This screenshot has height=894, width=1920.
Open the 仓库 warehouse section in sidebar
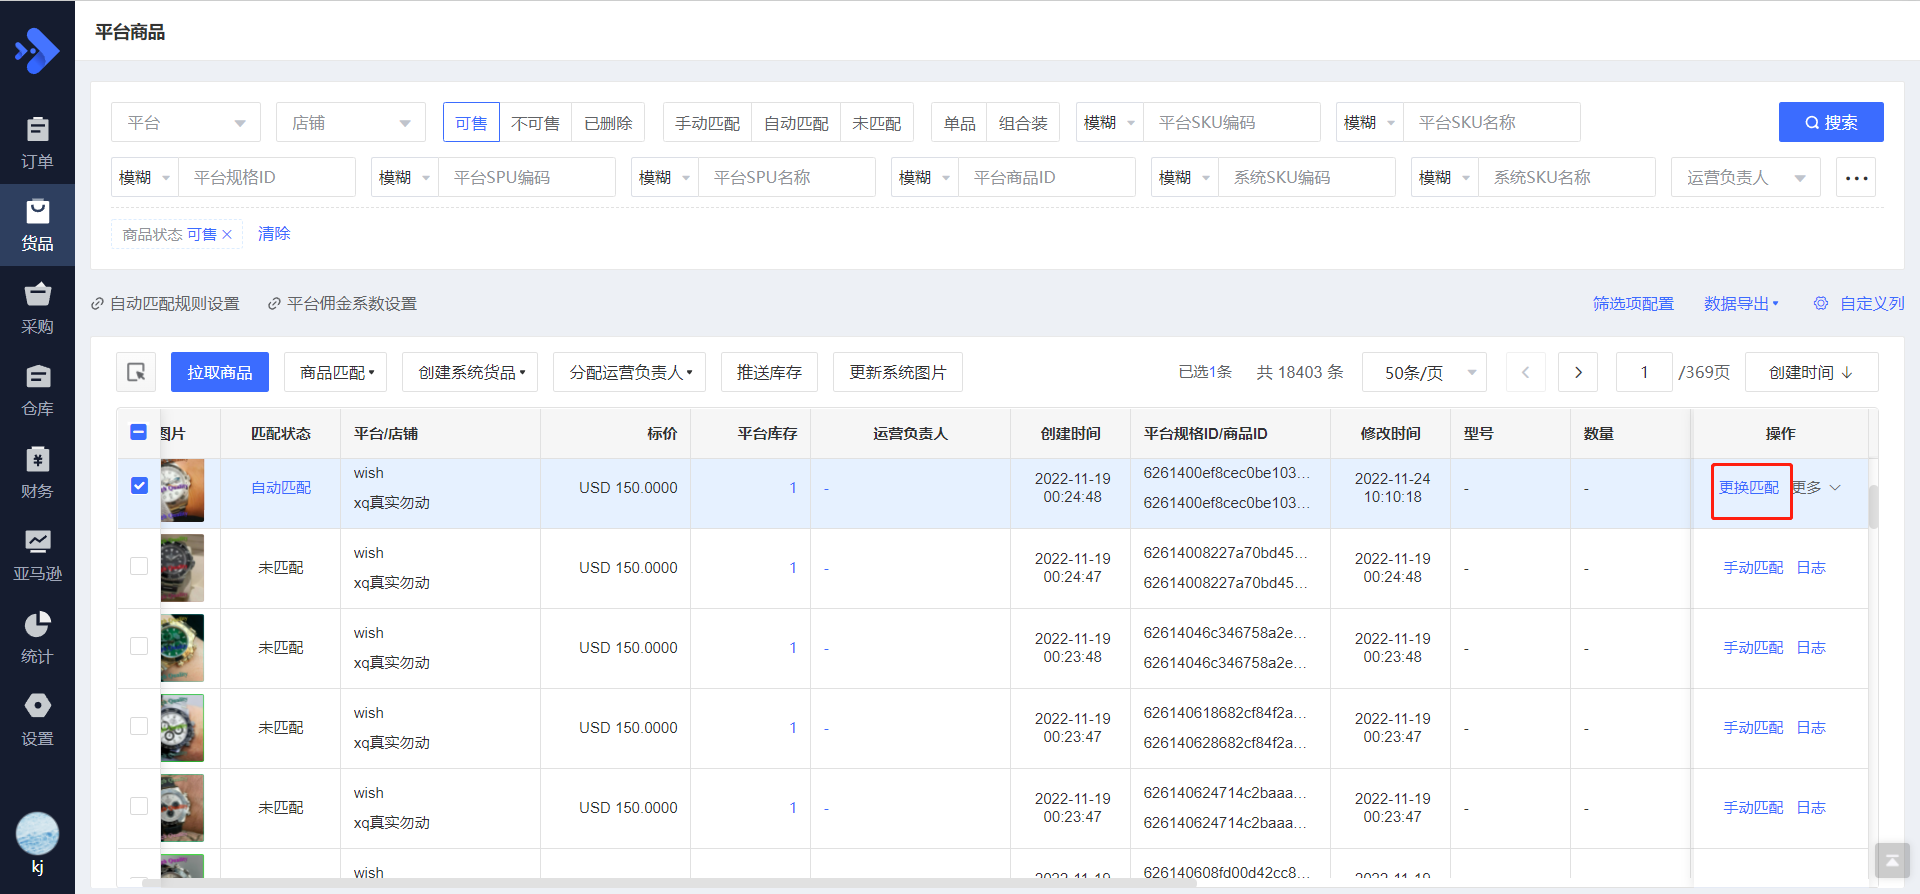(37, 390)
